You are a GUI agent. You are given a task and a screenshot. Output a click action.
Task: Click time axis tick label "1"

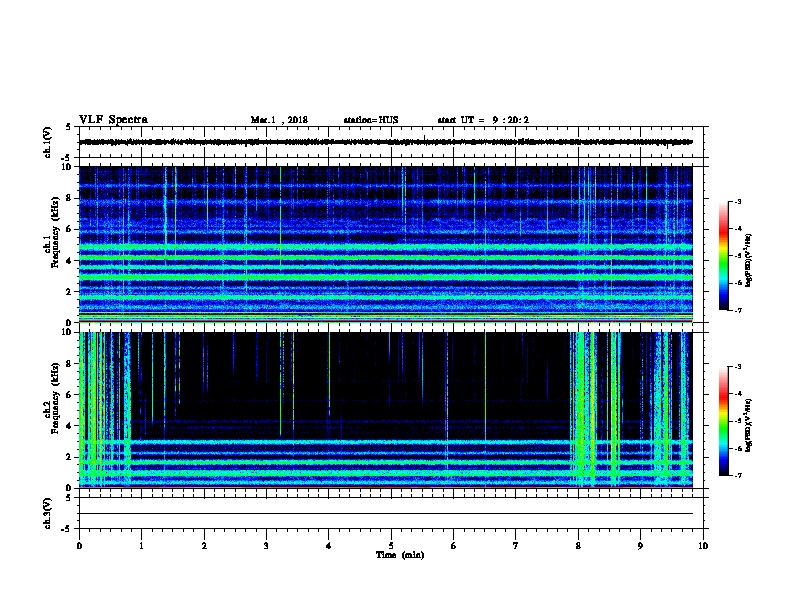point(141,546)
